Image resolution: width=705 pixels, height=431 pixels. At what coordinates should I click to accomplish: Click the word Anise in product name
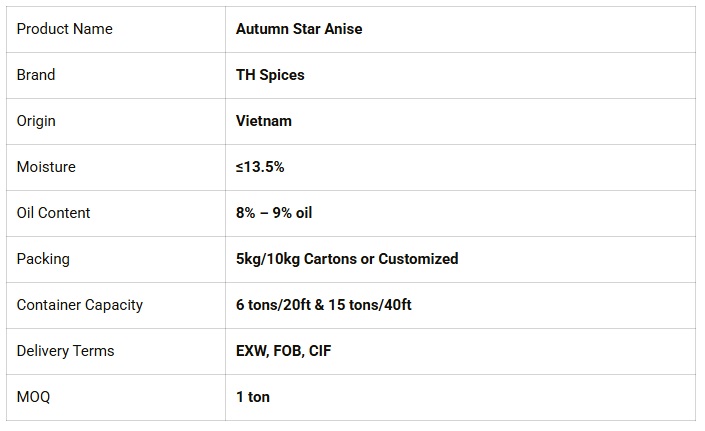(344, 29)
